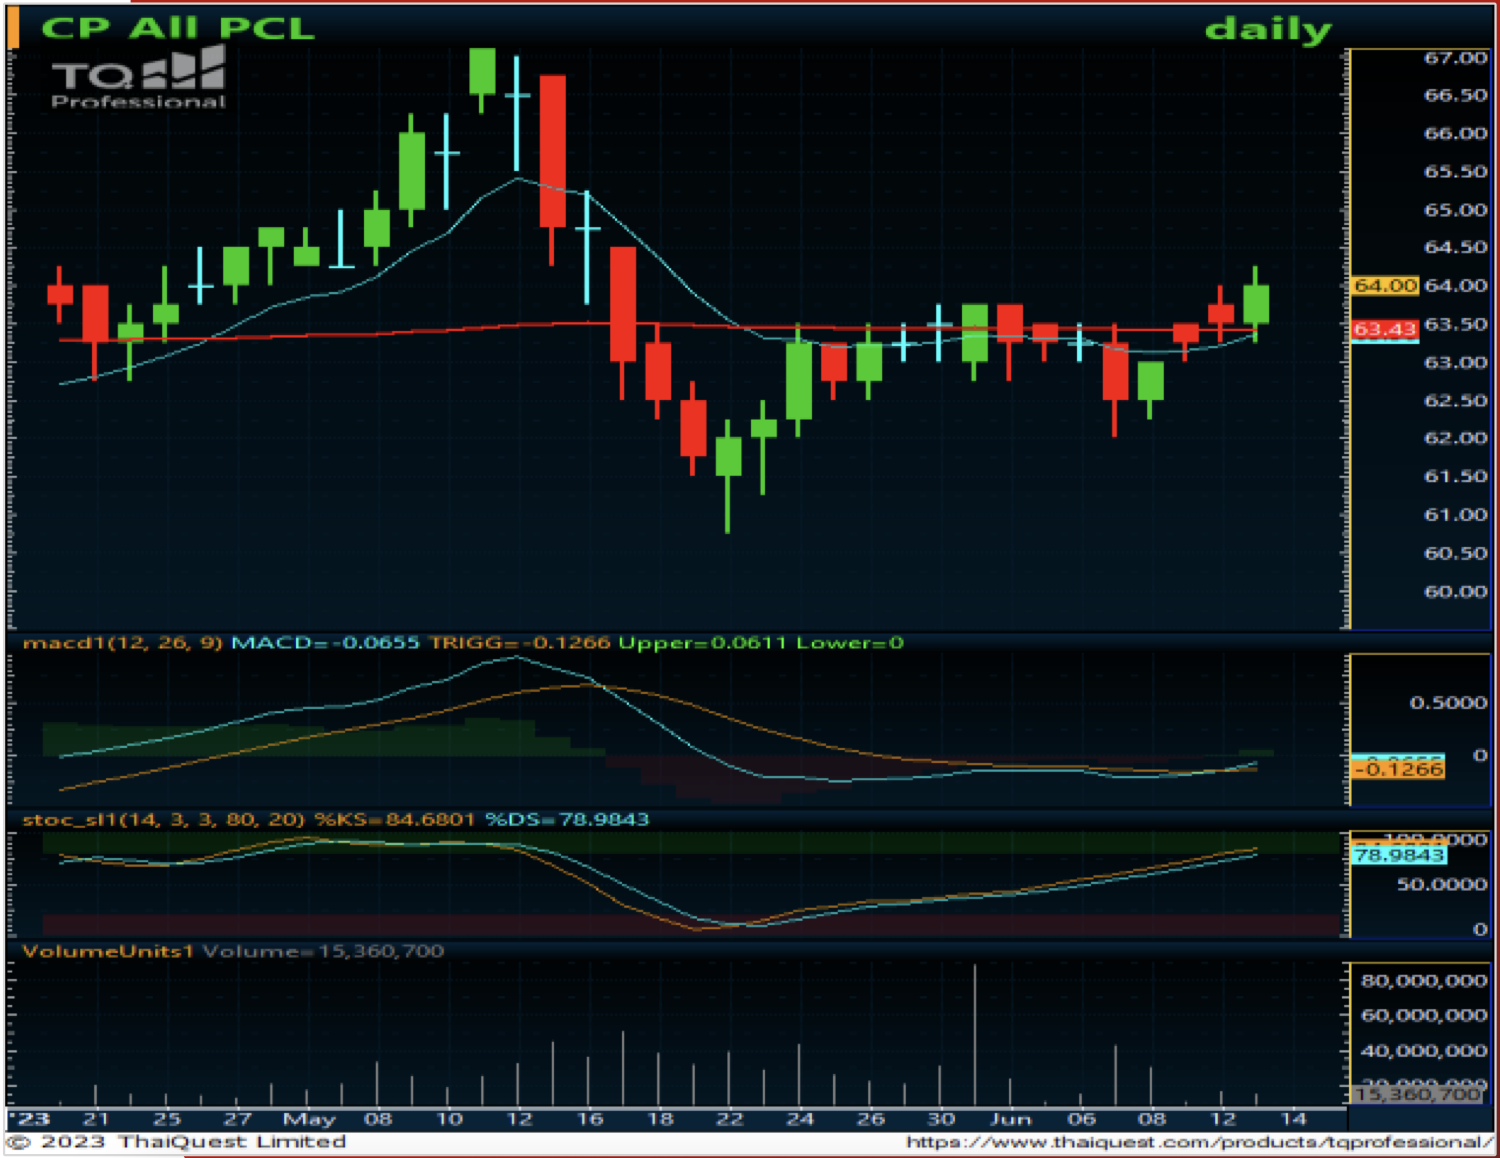Click the 27 date axis label
This screenshot has height=1158, width=1500.
point(237,1119)
